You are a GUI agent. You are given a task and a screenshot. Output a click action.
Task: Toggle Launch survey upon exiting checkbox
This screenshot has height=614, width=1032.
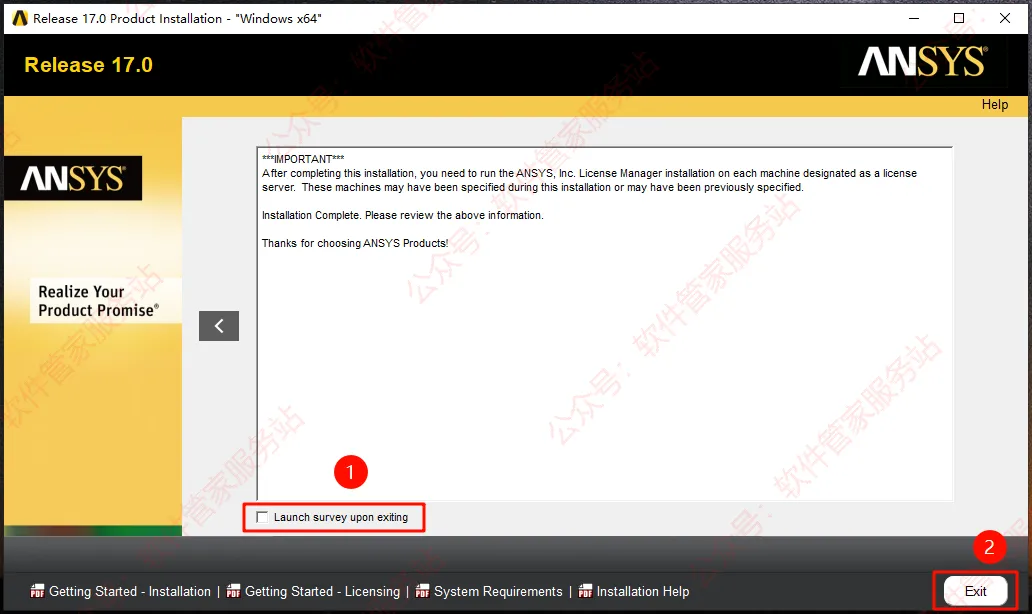[x=262, y=517]
